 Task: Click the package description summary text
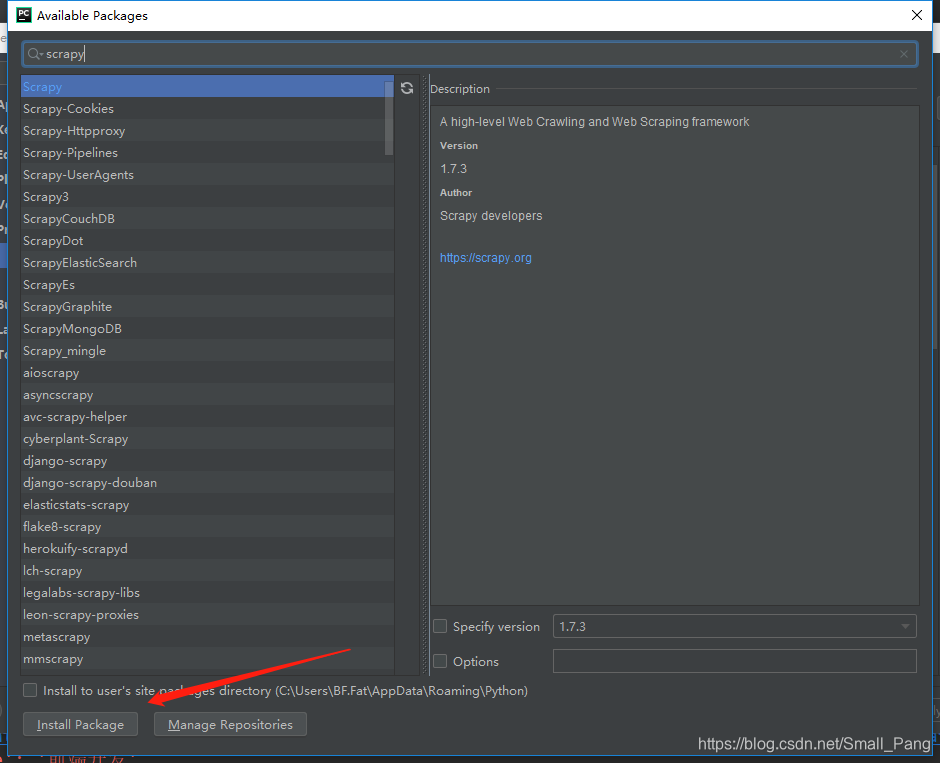(x=594, y=122)
